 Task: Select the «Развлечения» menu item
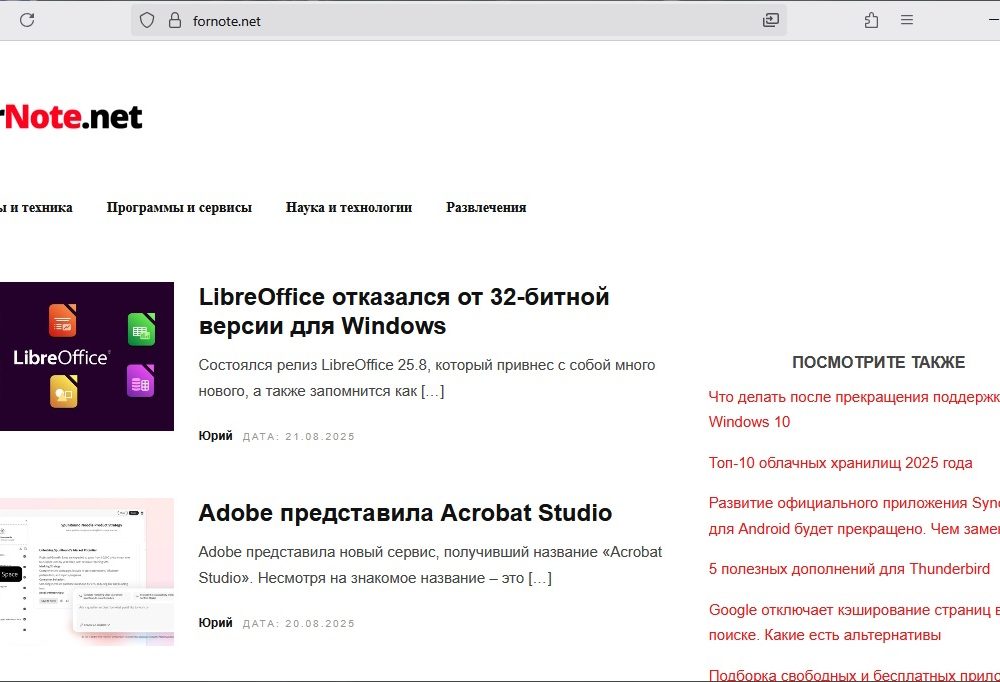coord(486,208)
